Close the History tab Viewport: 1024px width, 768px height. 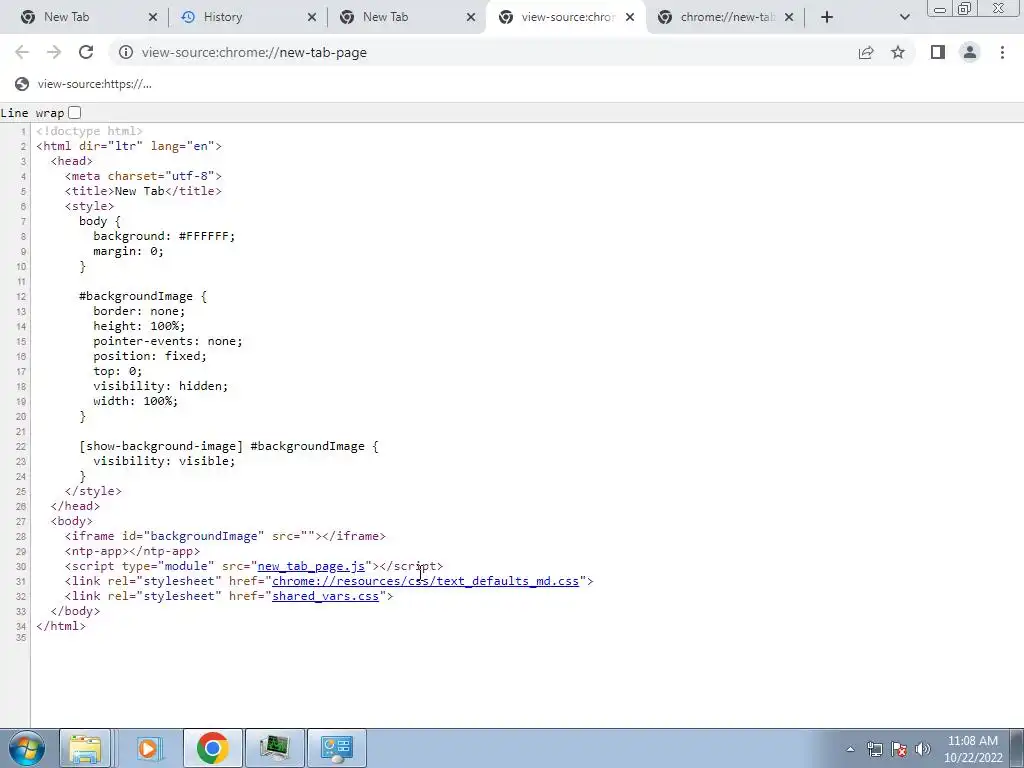tap(312, 17)
